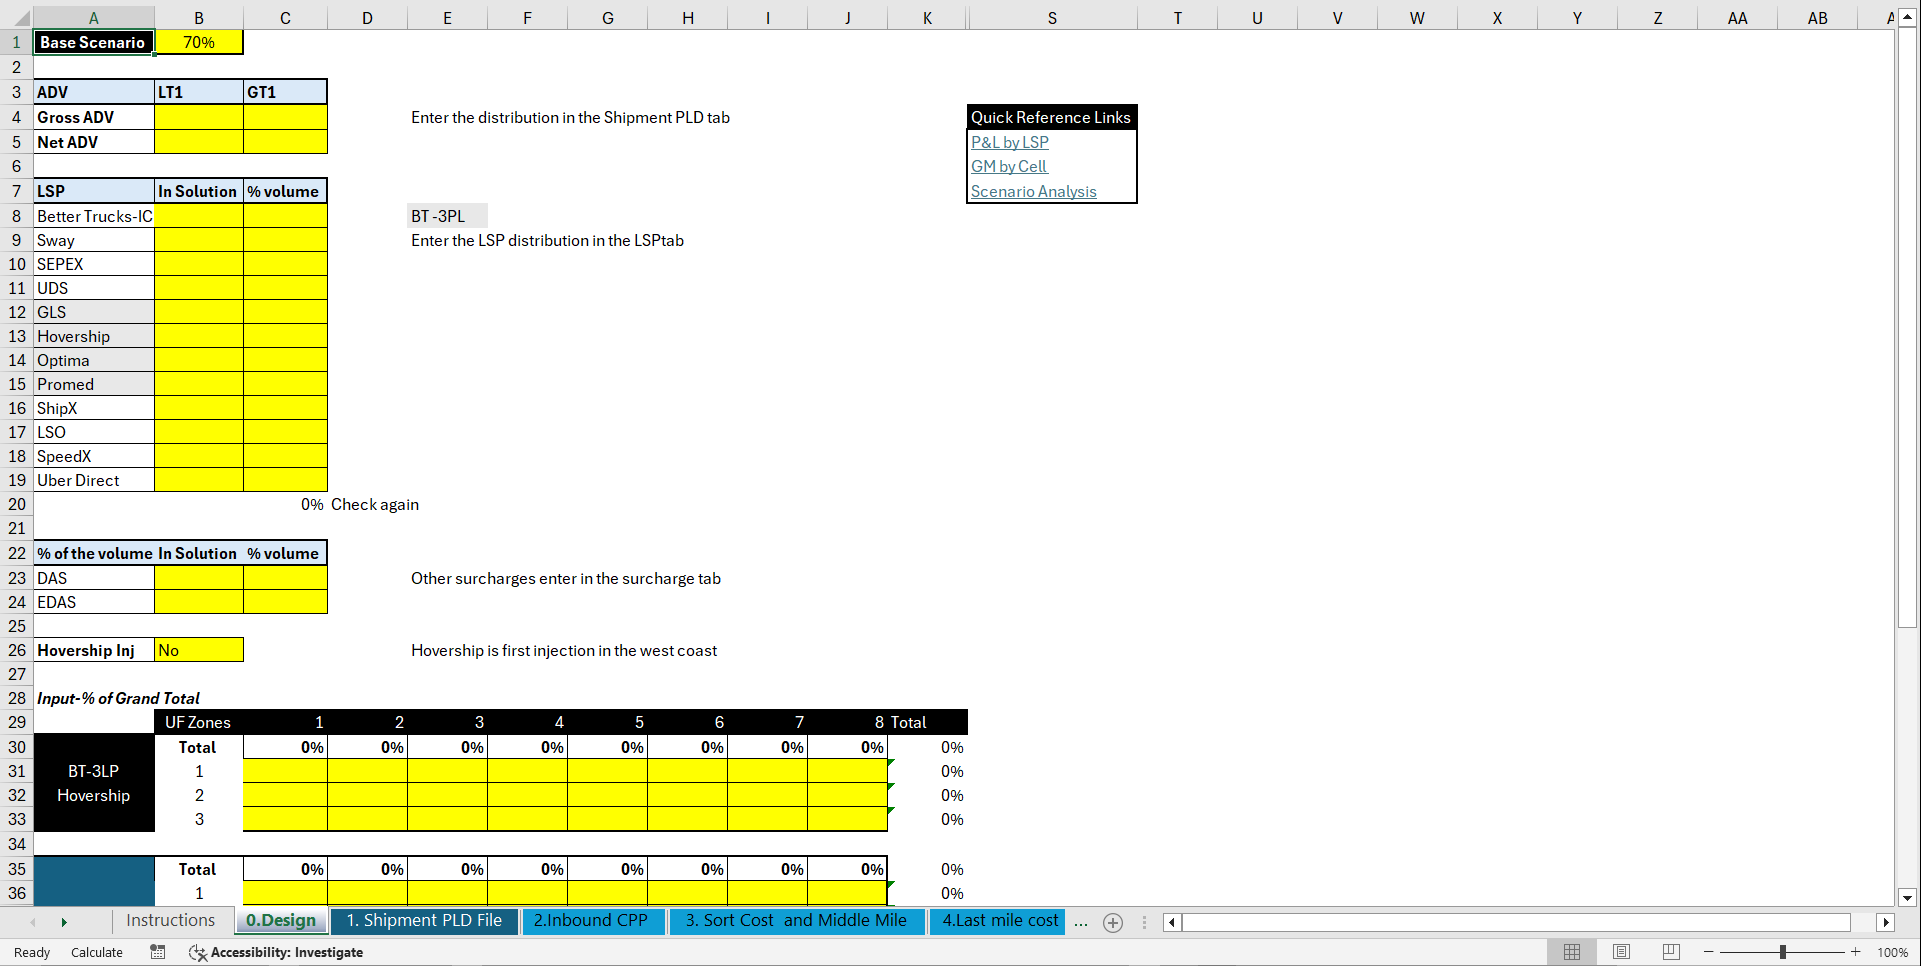Click the vertical scrollbar down arrow

[x=1908, y=898]
